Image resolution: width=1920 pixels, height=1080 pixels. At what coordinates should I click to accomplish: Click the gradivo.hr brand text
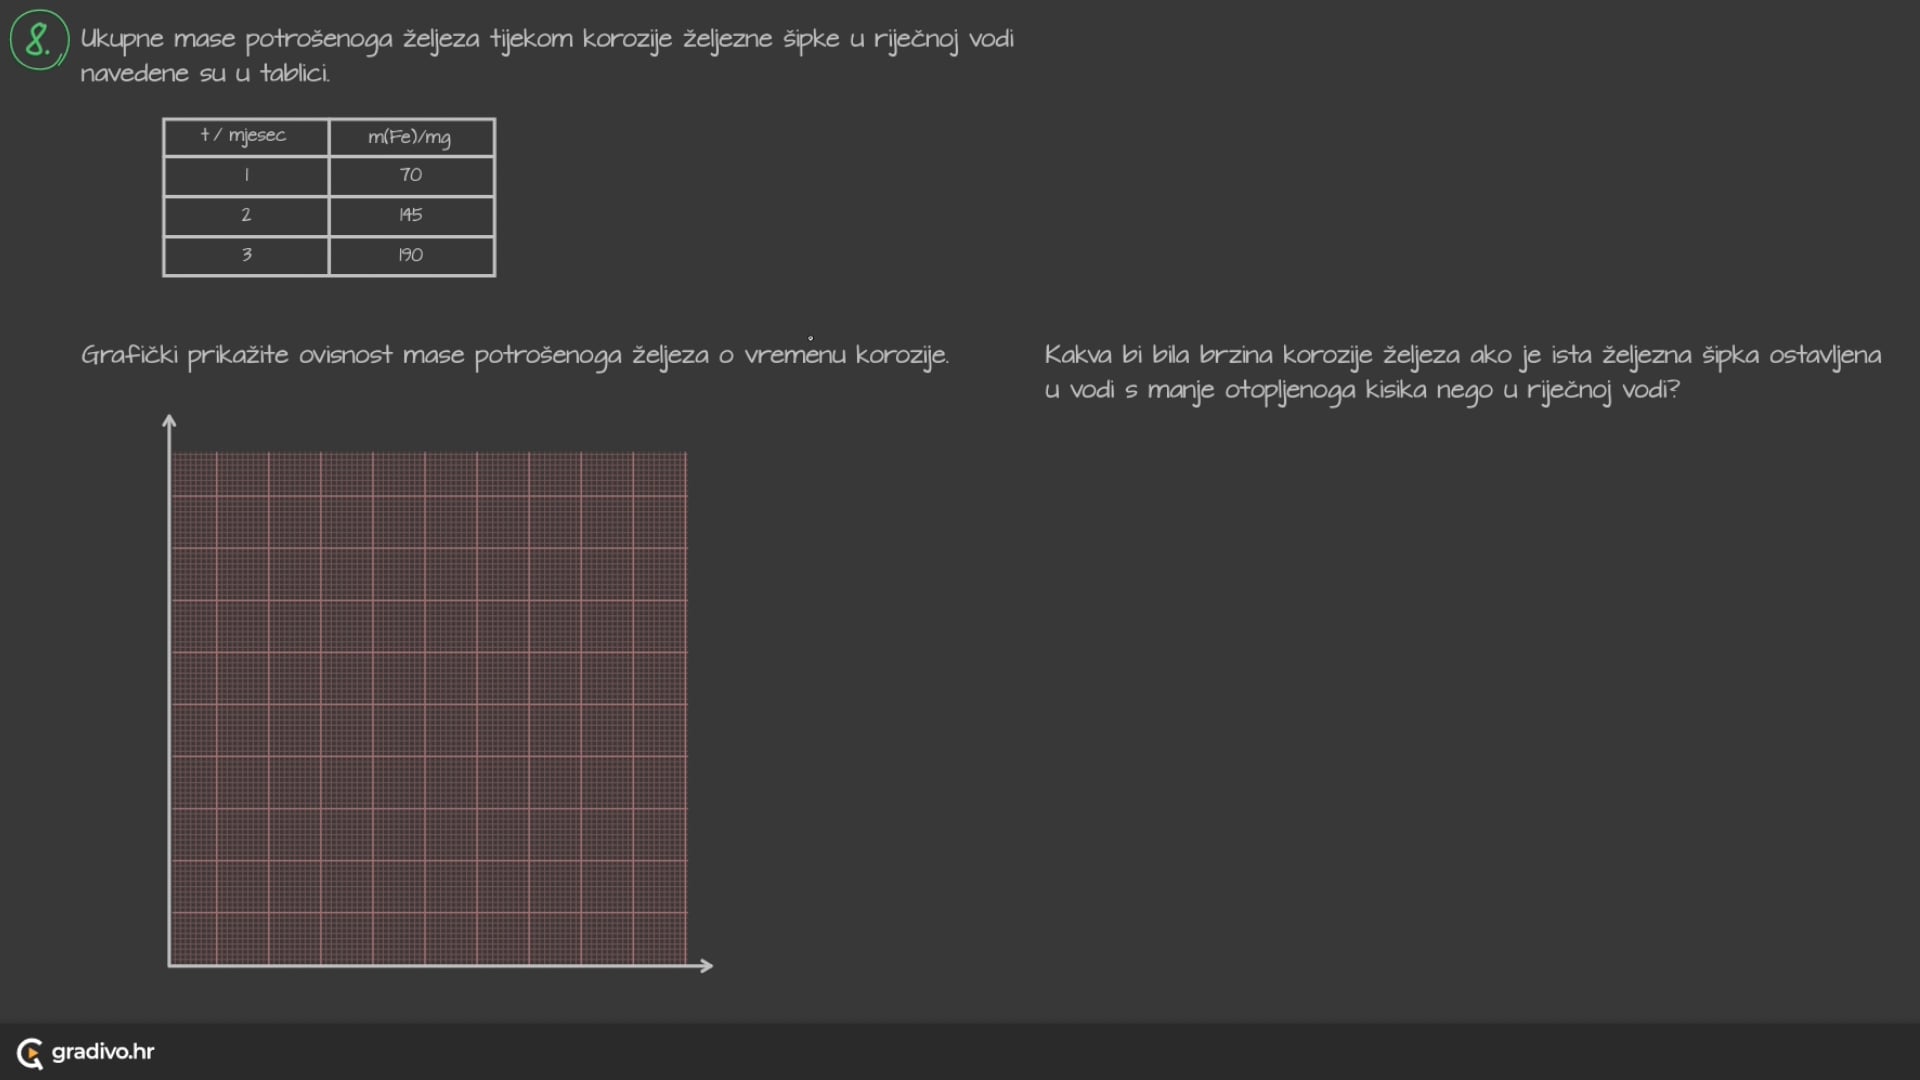point(103,1052)
